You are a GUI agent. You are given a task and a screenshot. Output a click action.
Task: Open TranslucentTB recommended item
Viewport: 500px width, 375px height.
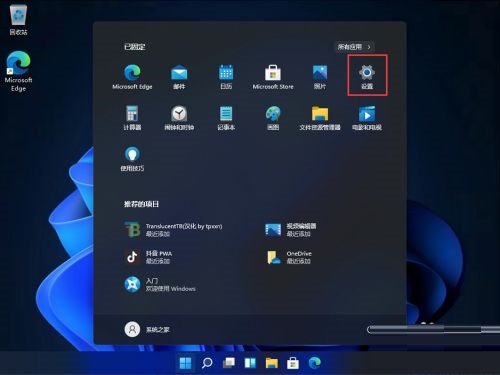[173, 230]
